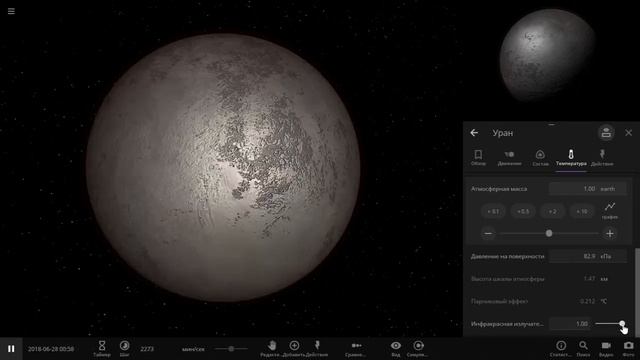Multiply atmosphere mass by 10
640x360 pixels.
click(x=582, y=211)
